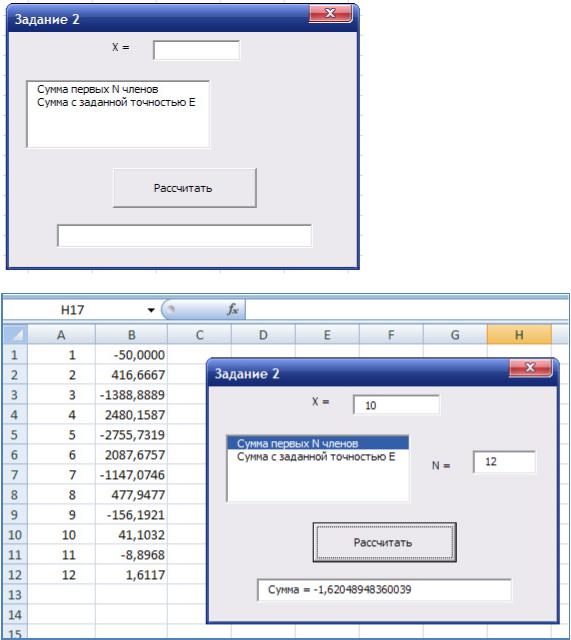Select column B header
The height and width of the screenshot is (640, 571).
click(131, 335)
